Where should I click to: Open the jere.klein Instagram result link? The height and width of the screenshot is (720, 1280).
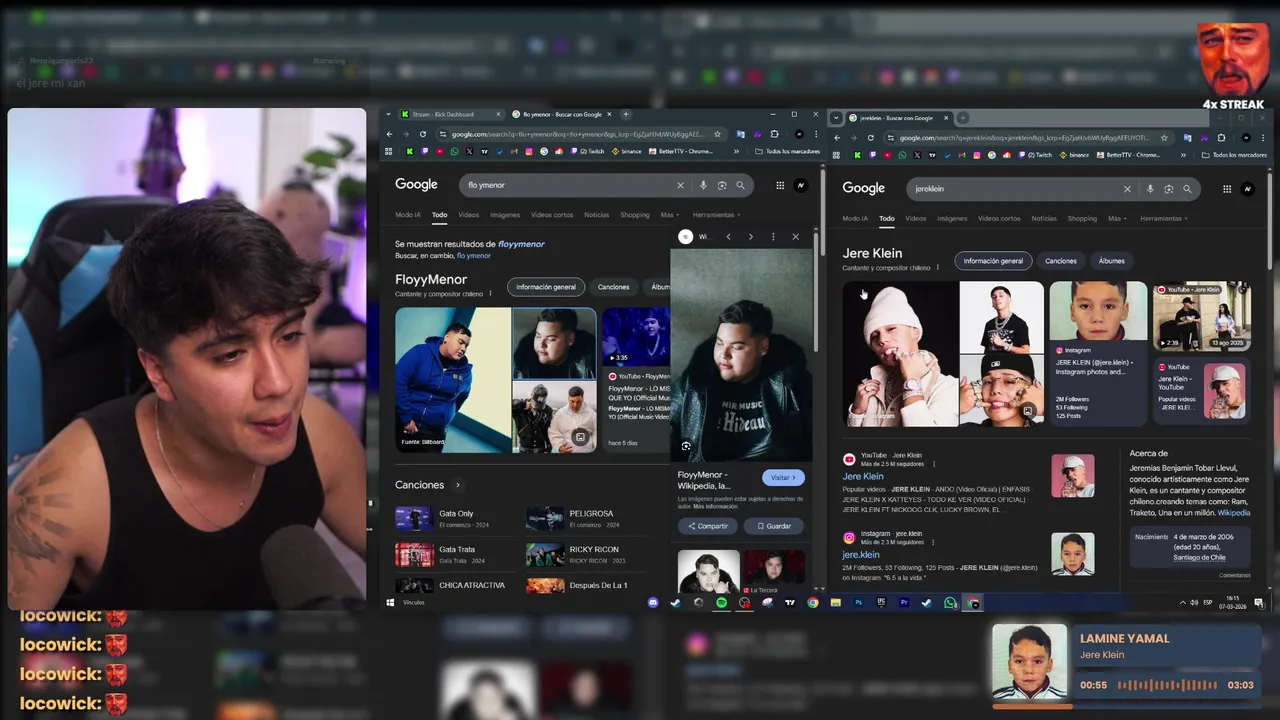[x=861, y=554]
